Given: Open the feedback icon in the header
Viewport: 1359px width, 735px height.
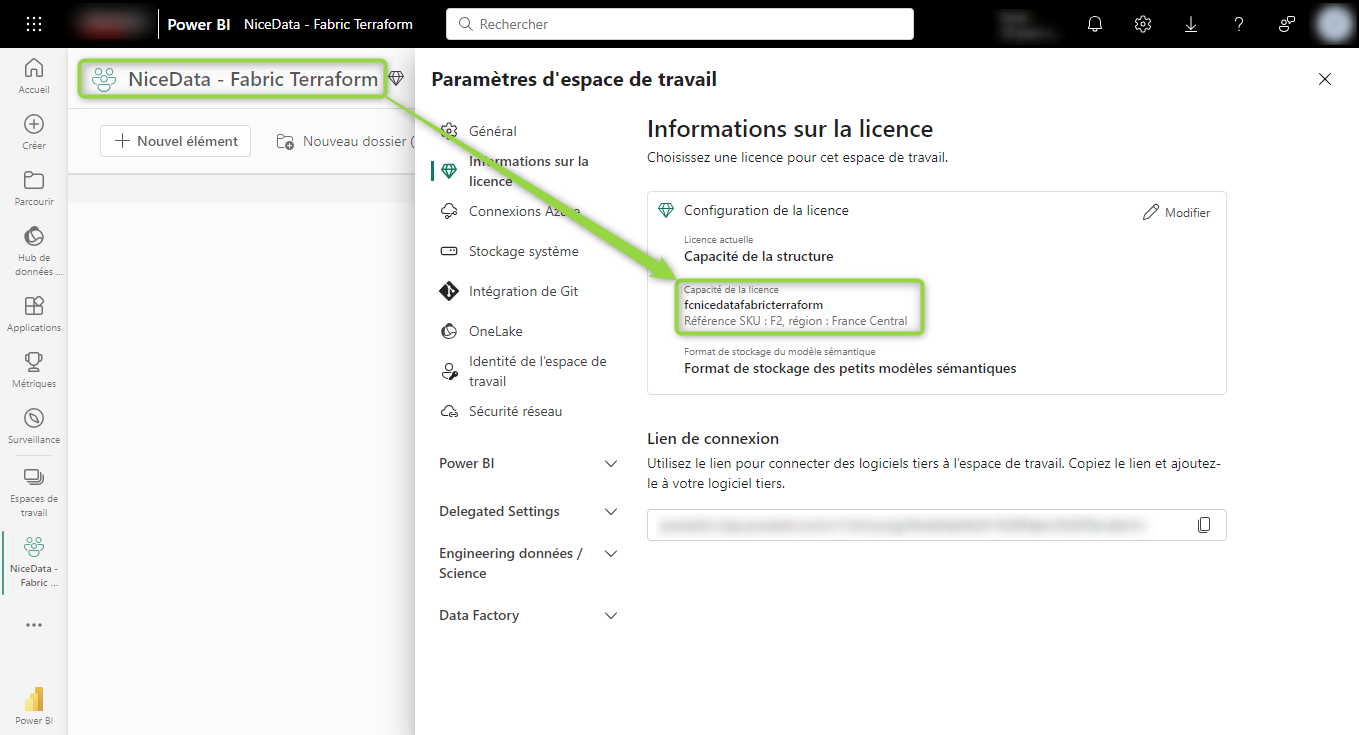Looking at the screenshot, I should coord(1287,24).
